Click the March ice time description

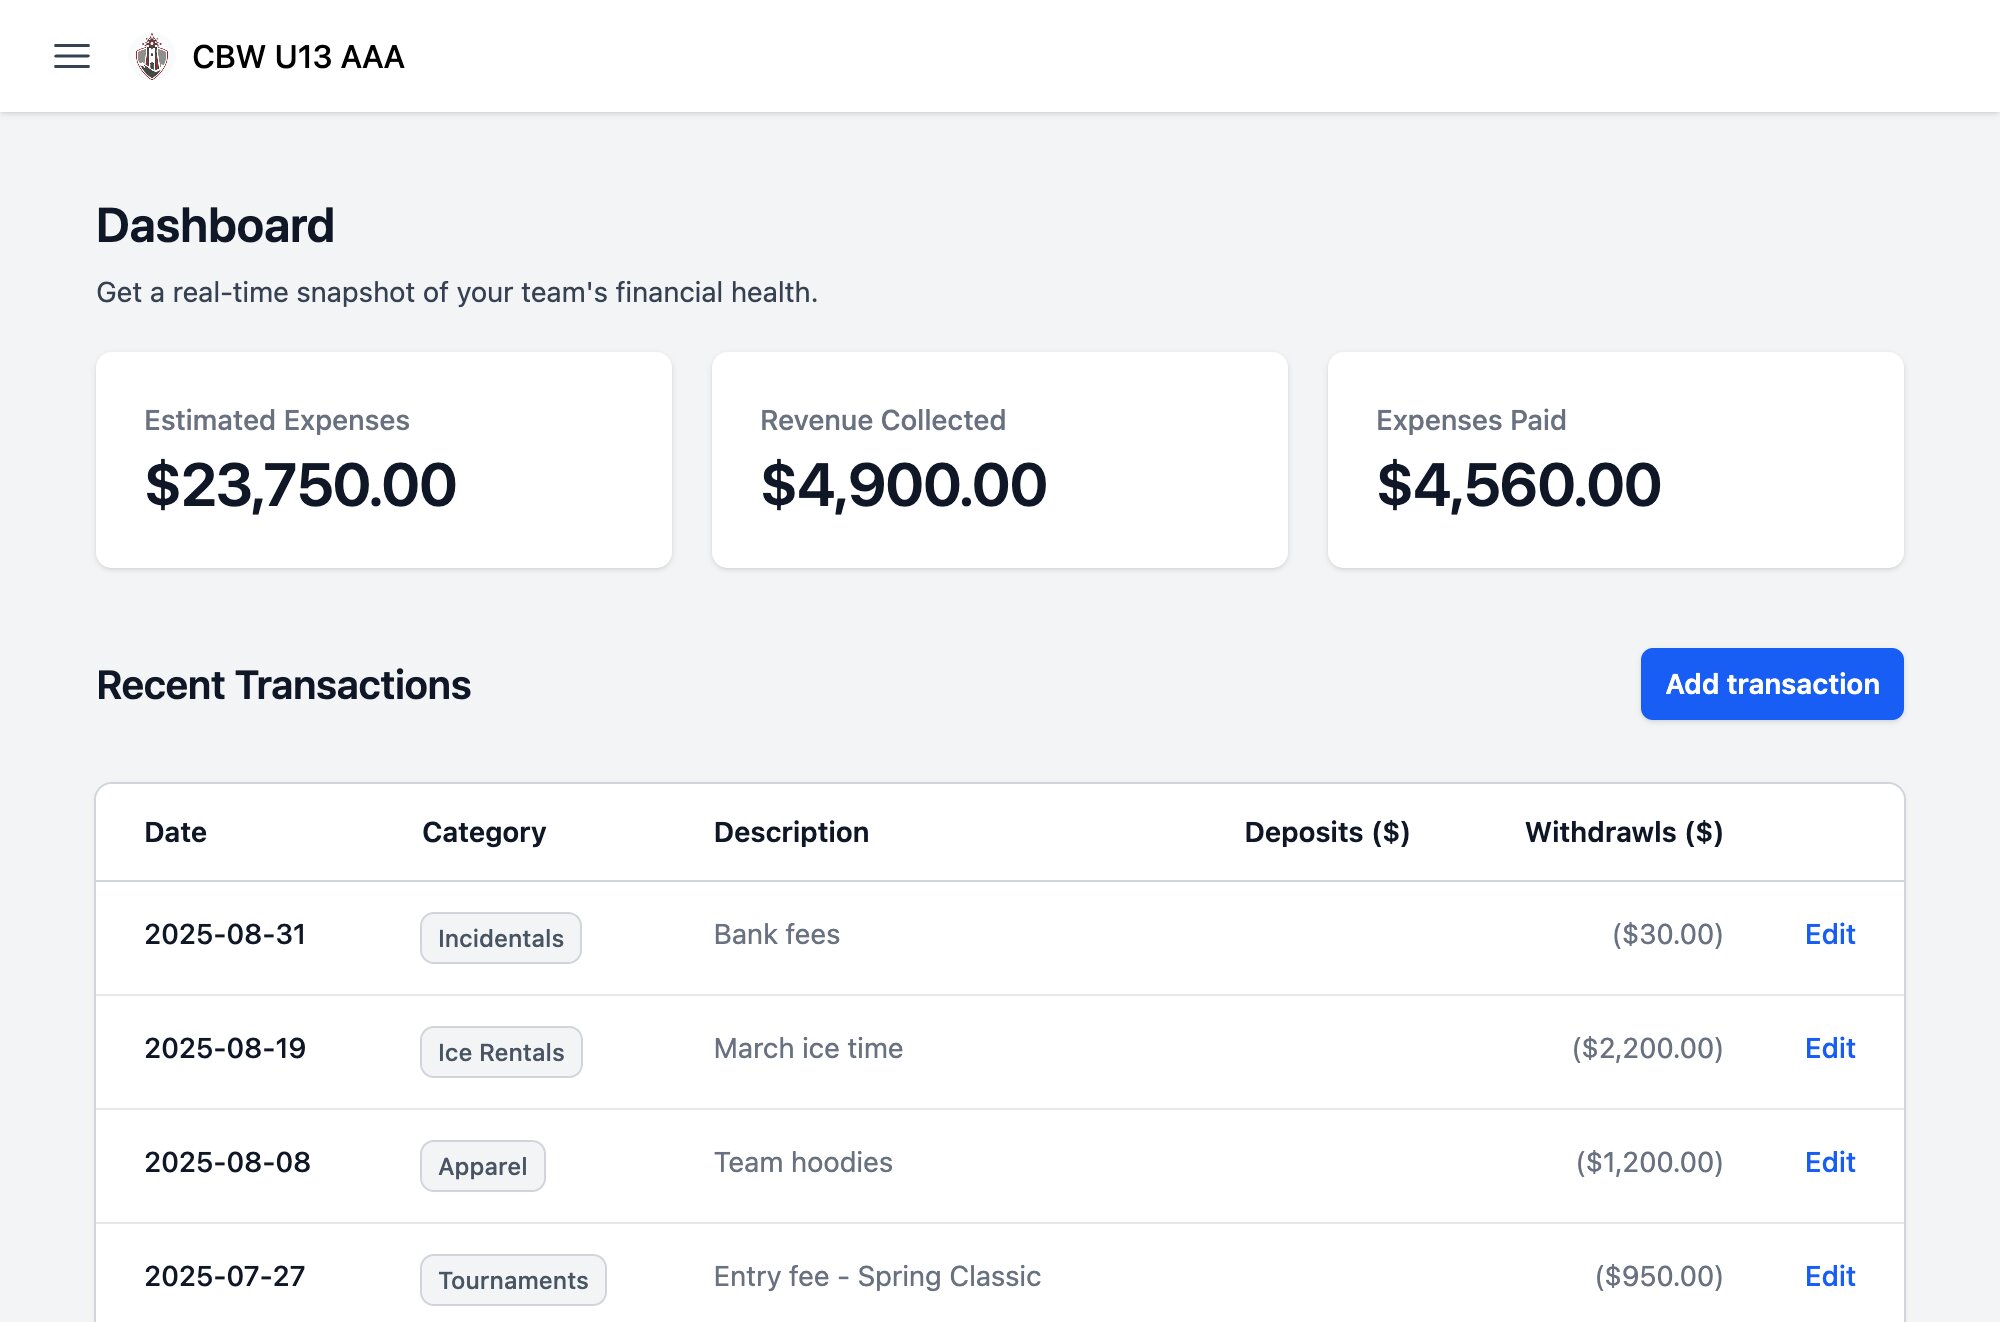[x=808, y=1048]
